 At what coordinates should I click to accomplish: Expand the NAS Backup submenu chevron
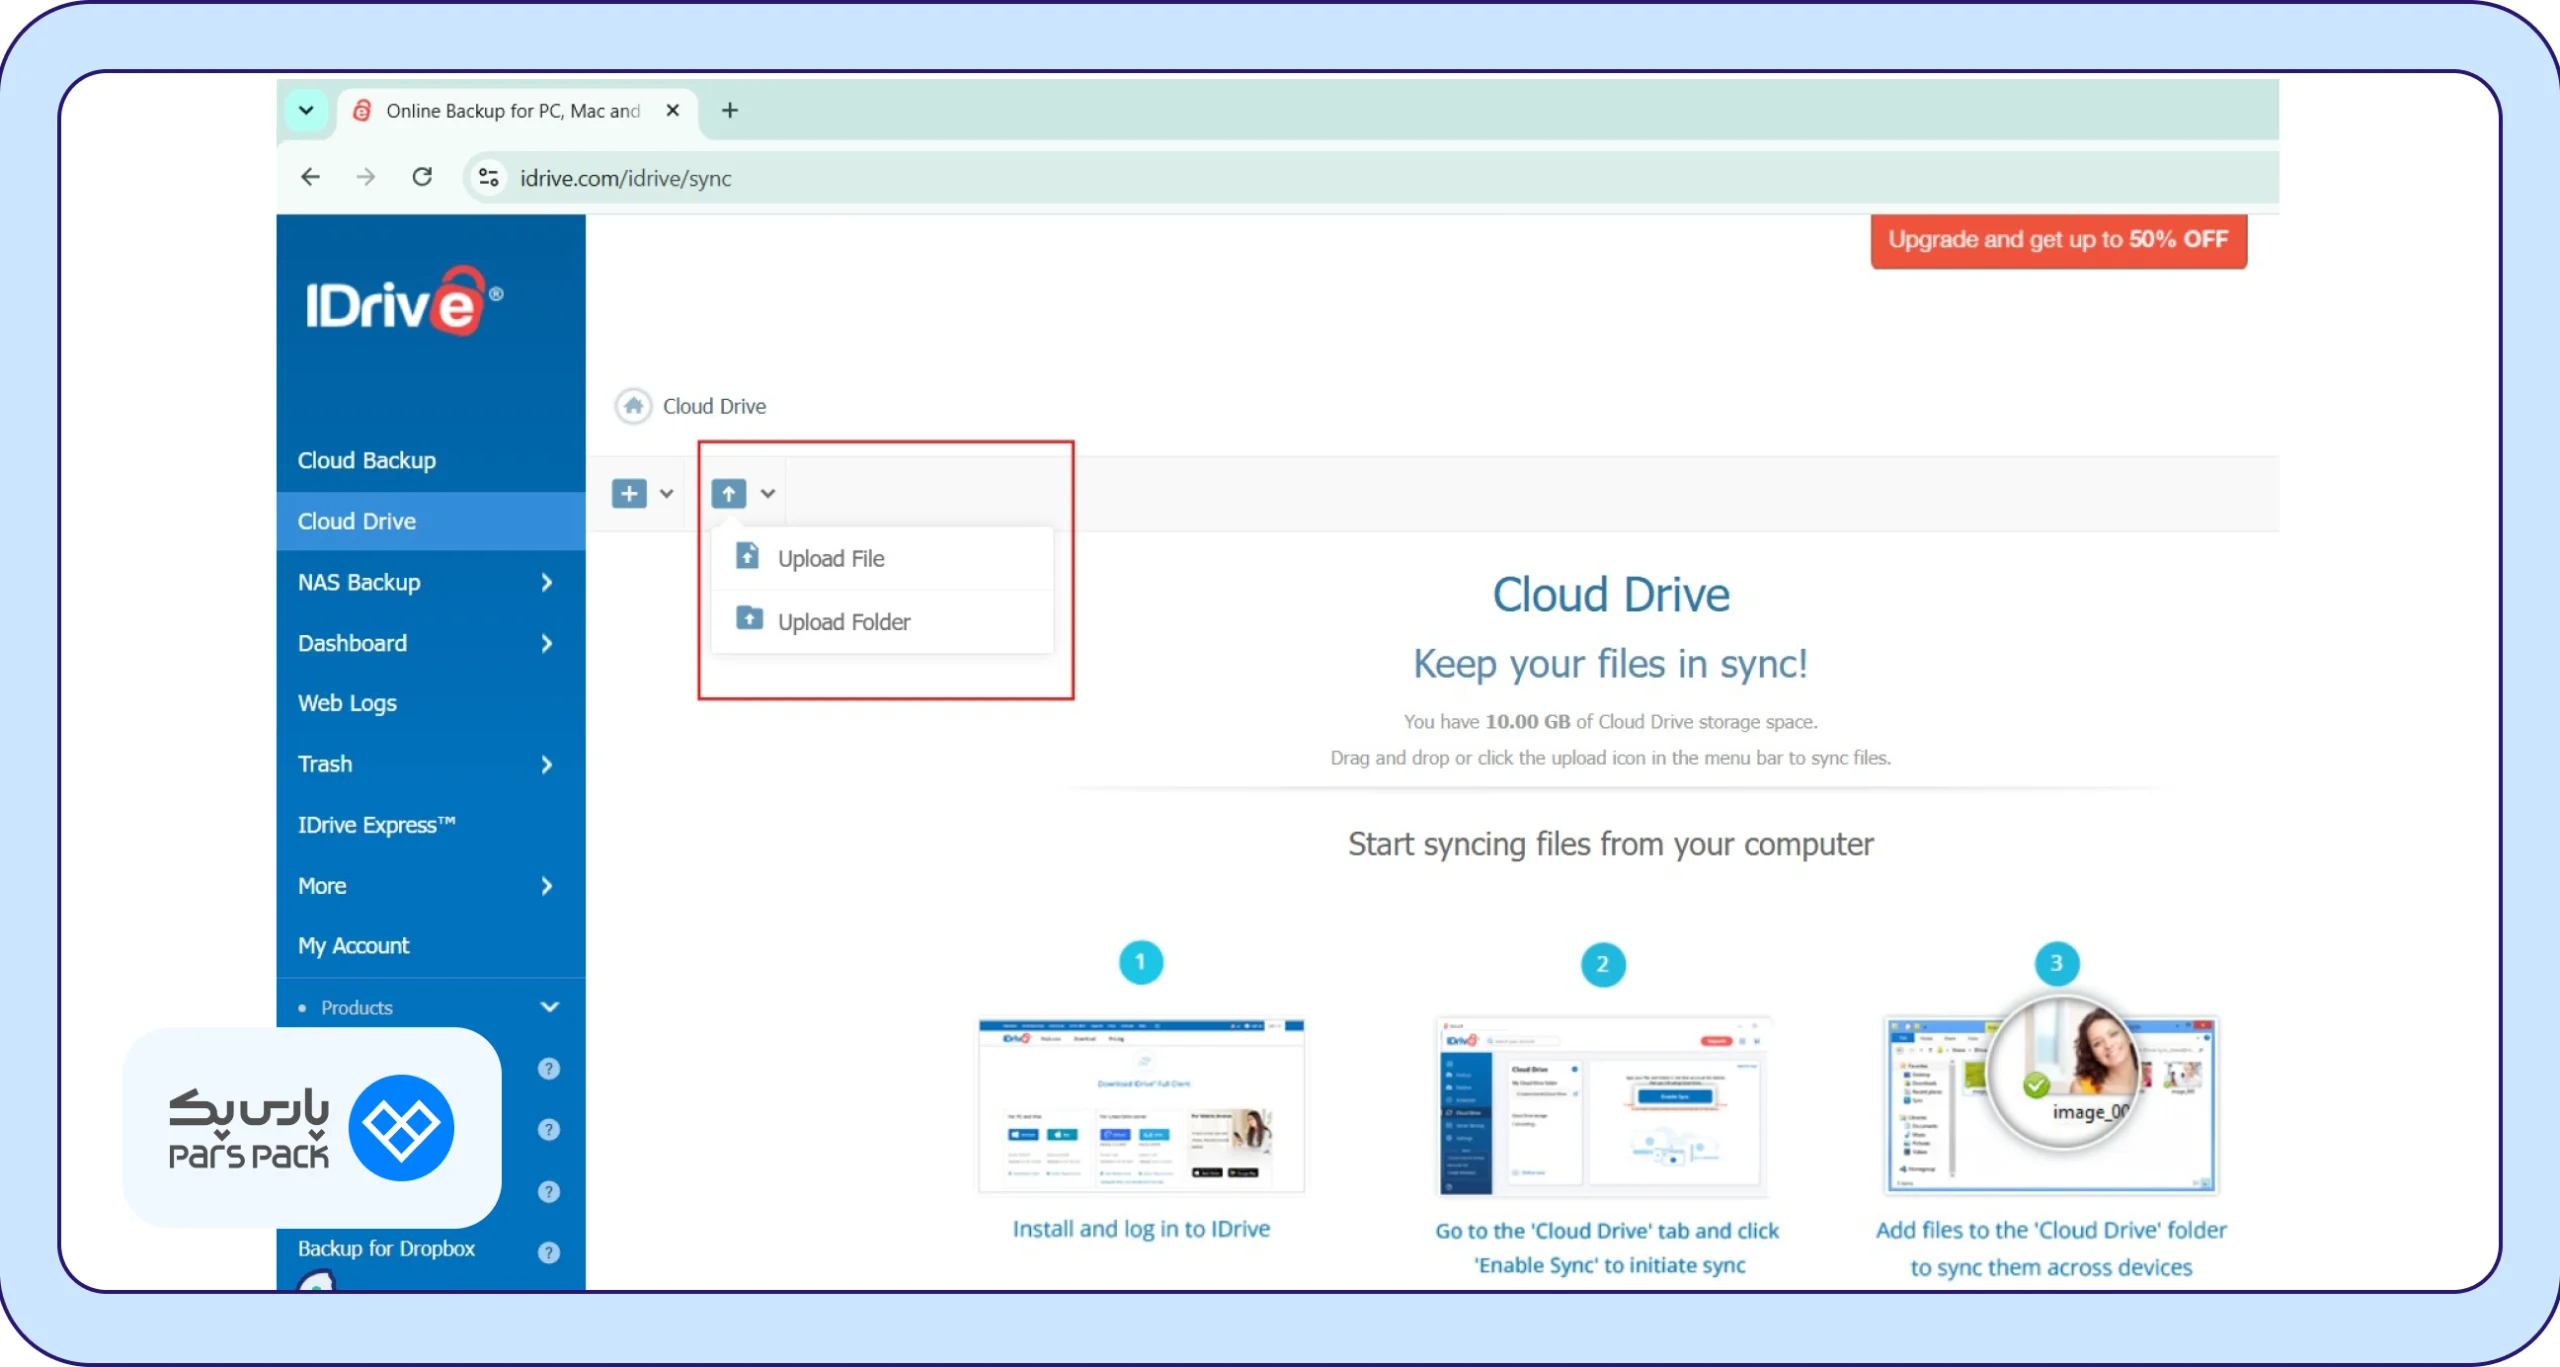[x=546, y=582]
